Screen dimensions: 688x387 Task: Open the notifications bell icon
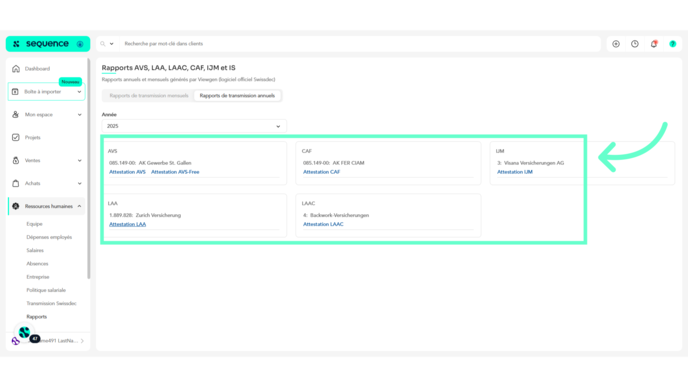pyautogui.click(x=654, y=44)
